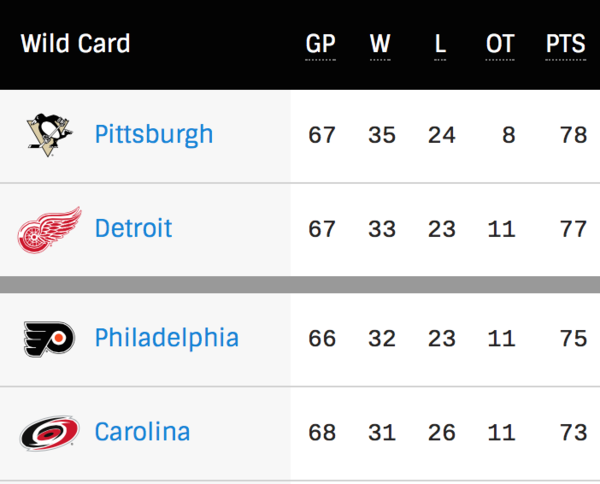Select Philadelphia's 75 points value
The image size is (600, 484).
[573, 339]
